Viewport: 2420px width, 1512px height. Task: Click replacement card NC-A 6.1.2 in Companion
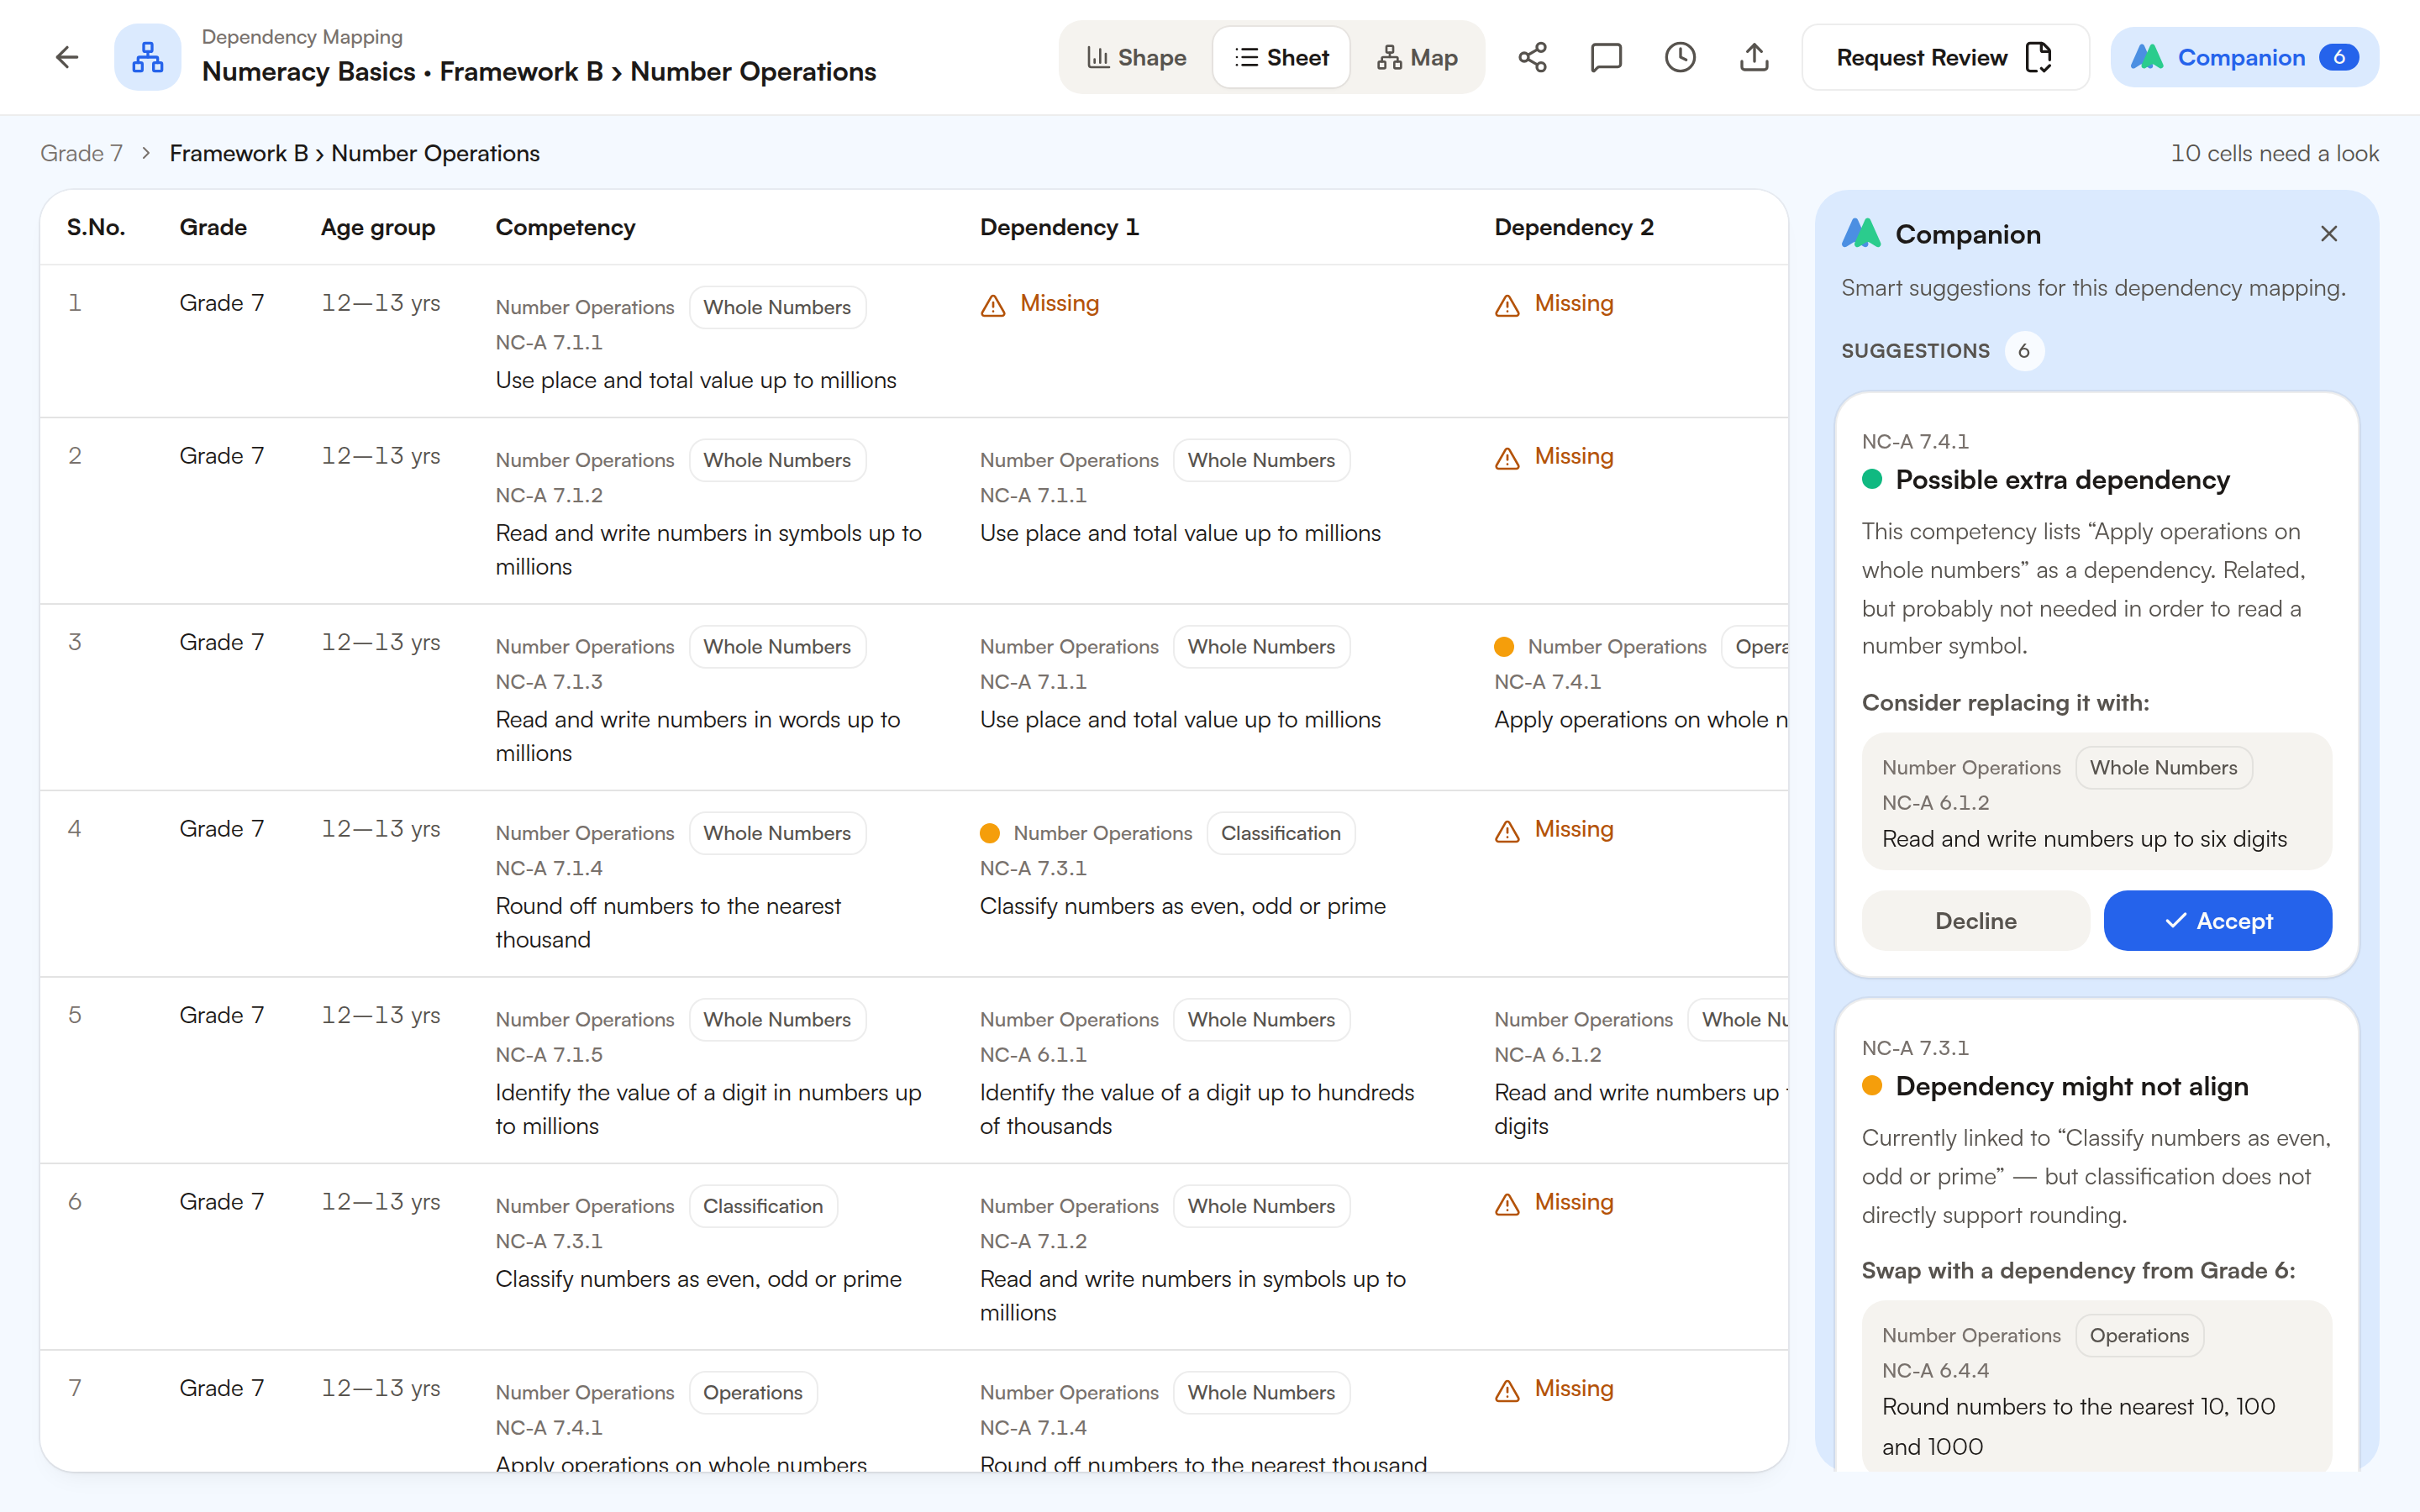coord(2097,802)
